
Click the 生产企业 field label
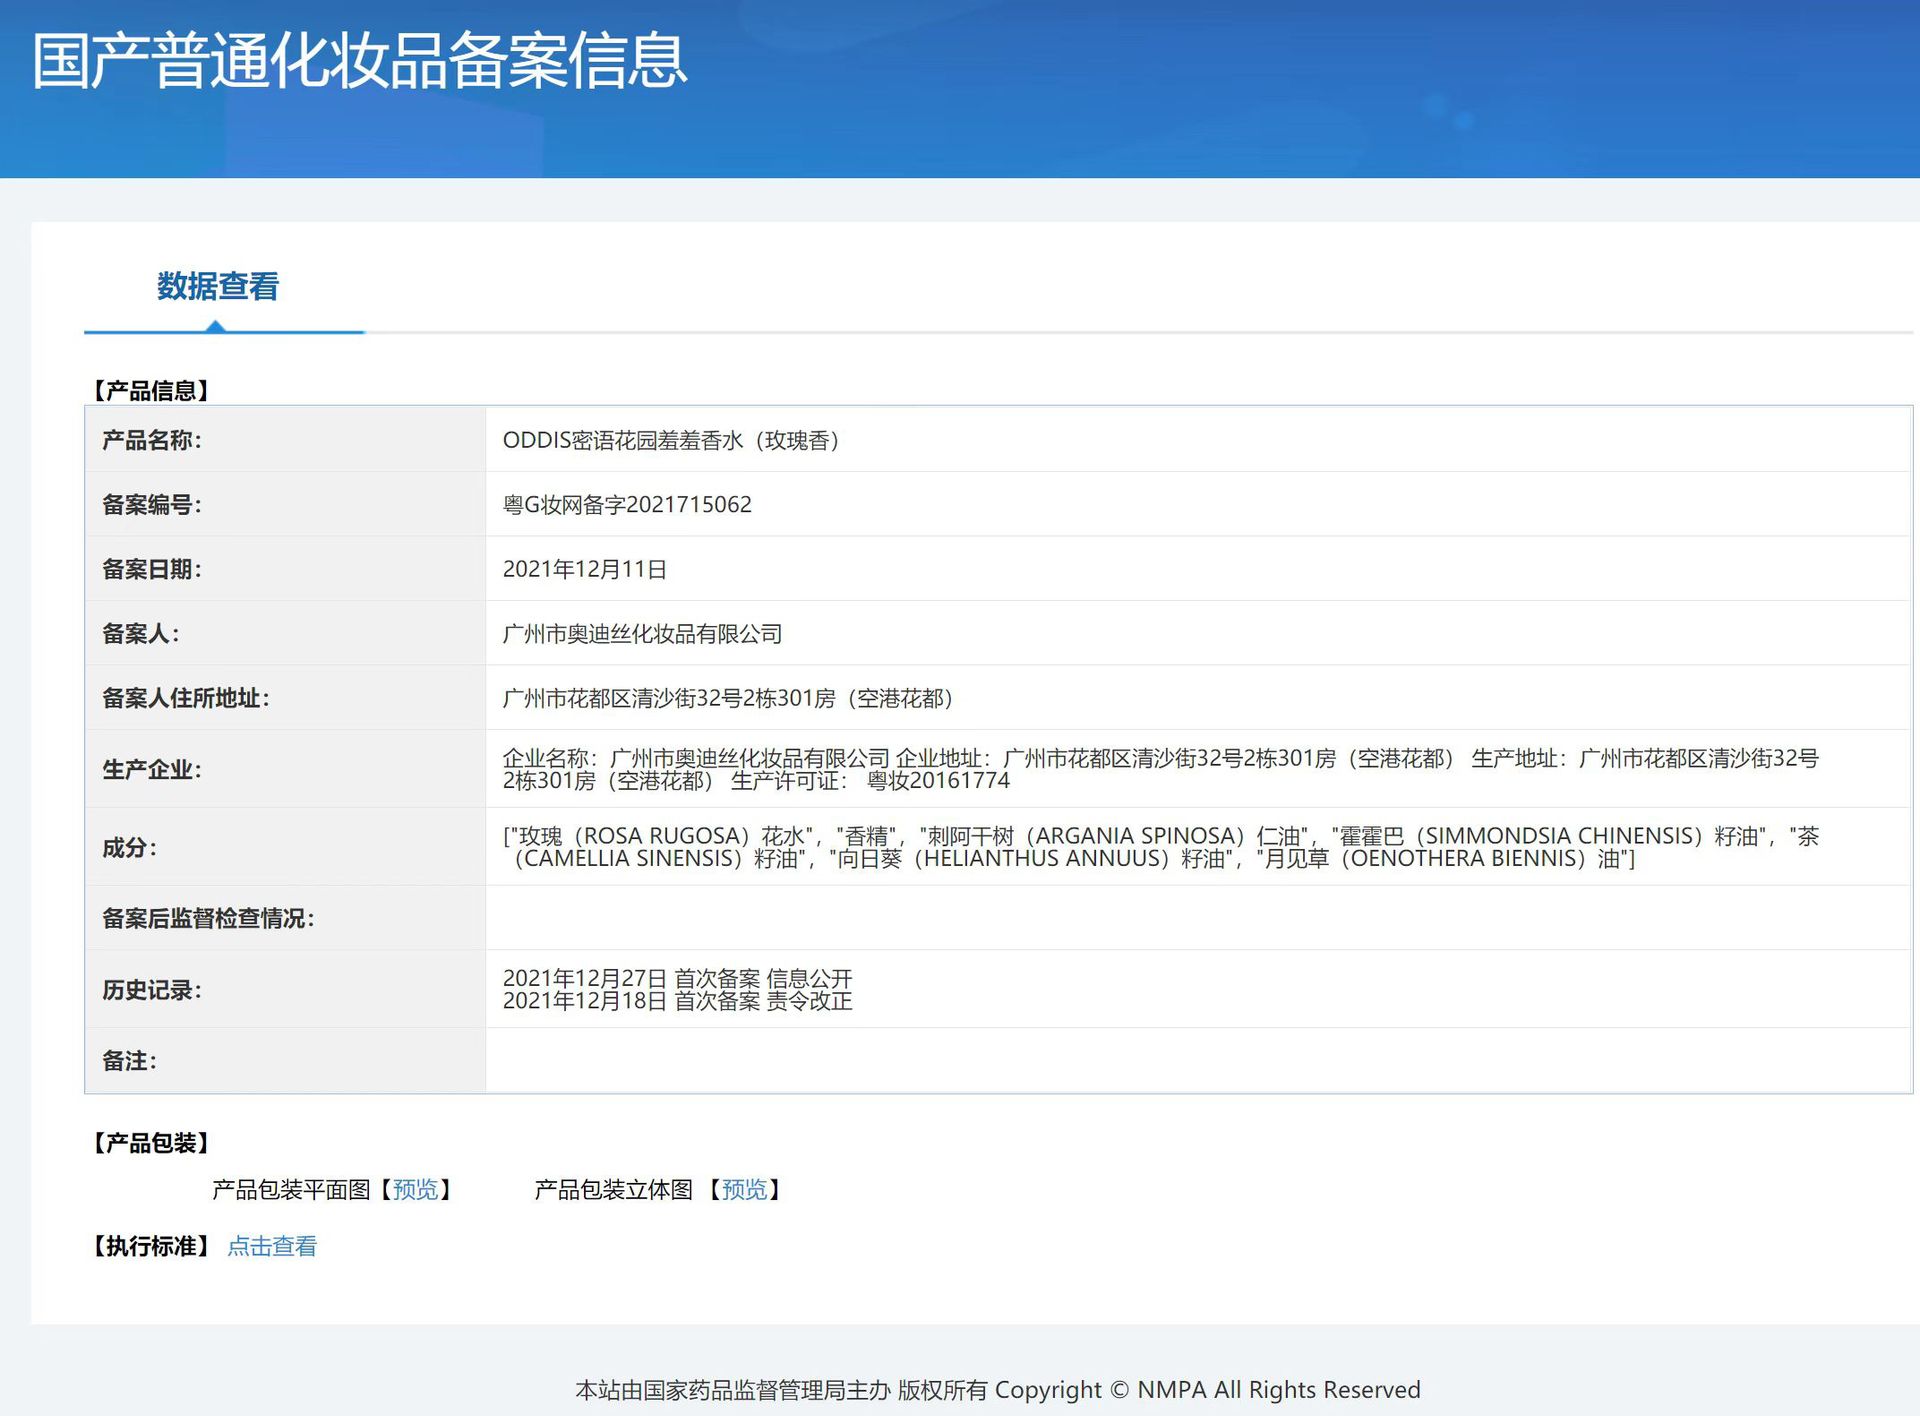tap(152, 770)
